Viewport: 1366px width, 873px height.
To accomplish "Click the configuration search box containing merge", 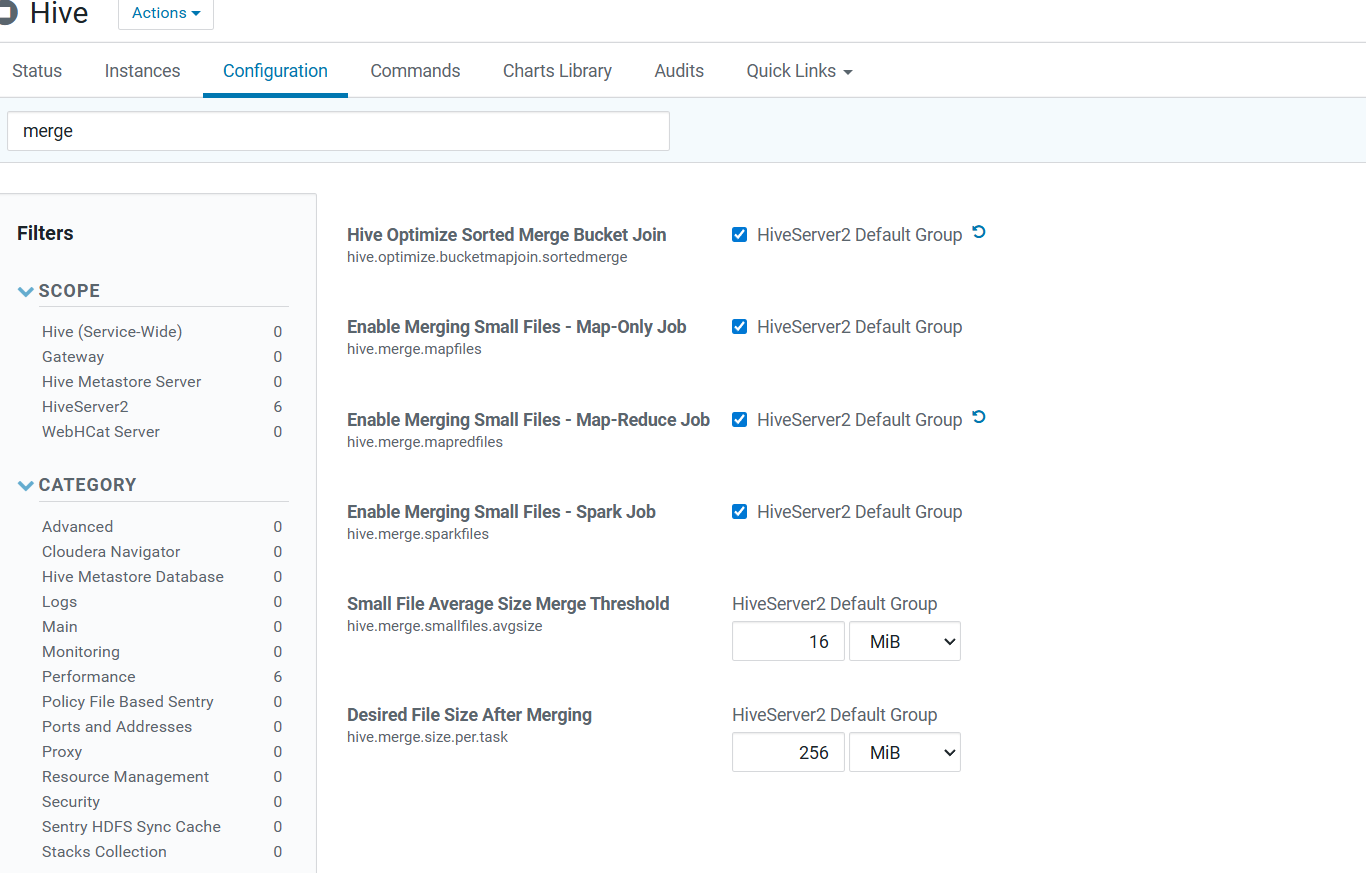I will (338, 131).
